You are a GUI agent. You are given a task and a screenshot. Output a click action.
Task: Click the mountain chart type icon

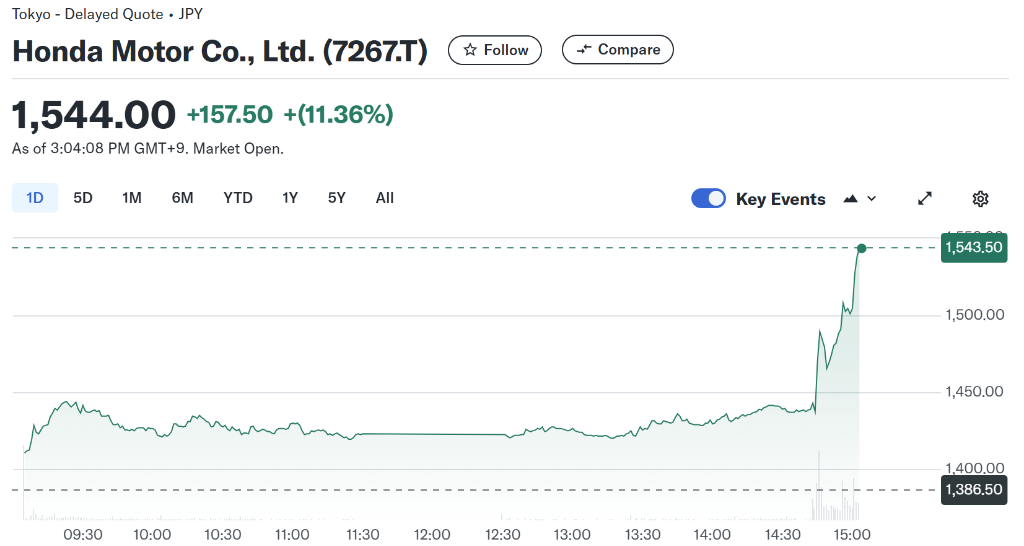pos(851,198)
